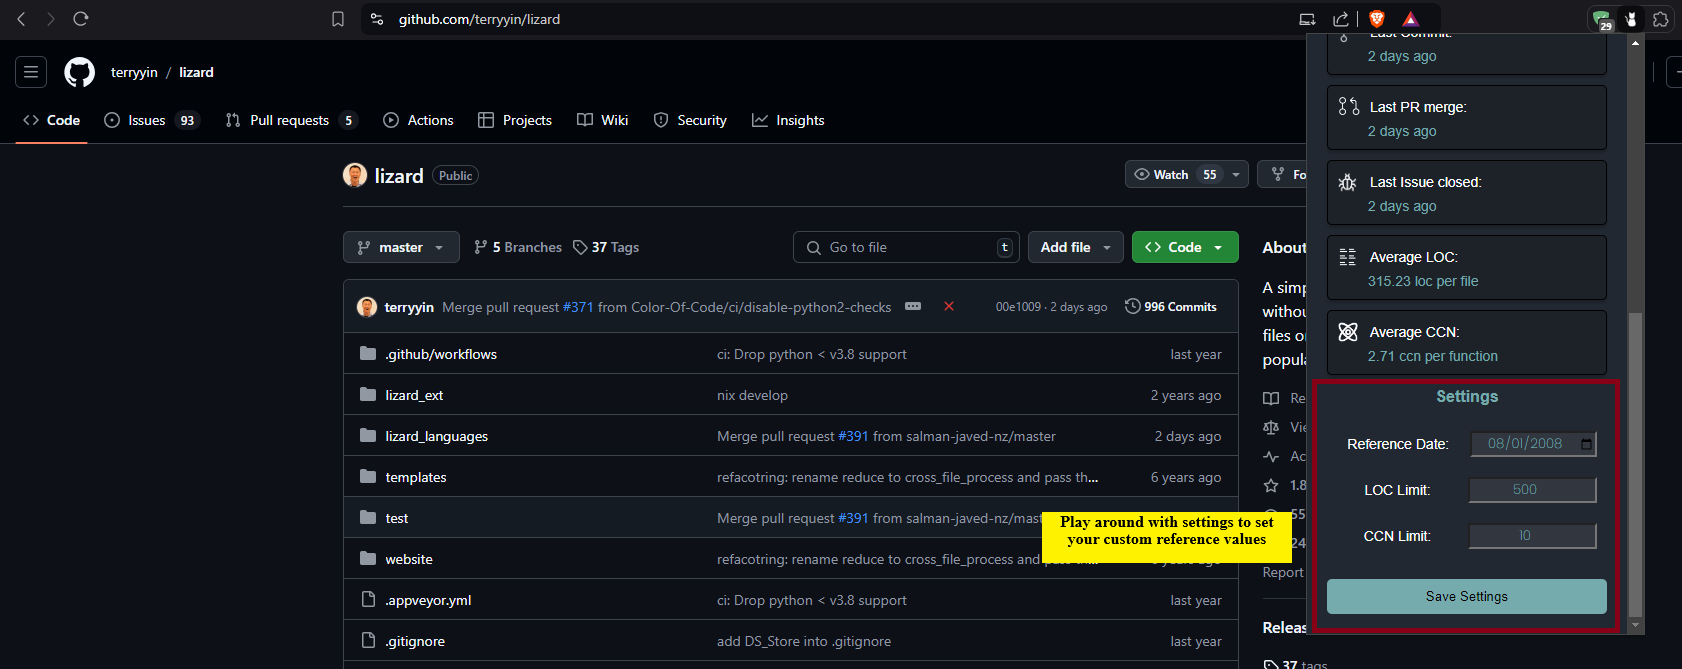Open 996 Commits history
This screenshot has width=1682, height=669.
point(1171,306)
